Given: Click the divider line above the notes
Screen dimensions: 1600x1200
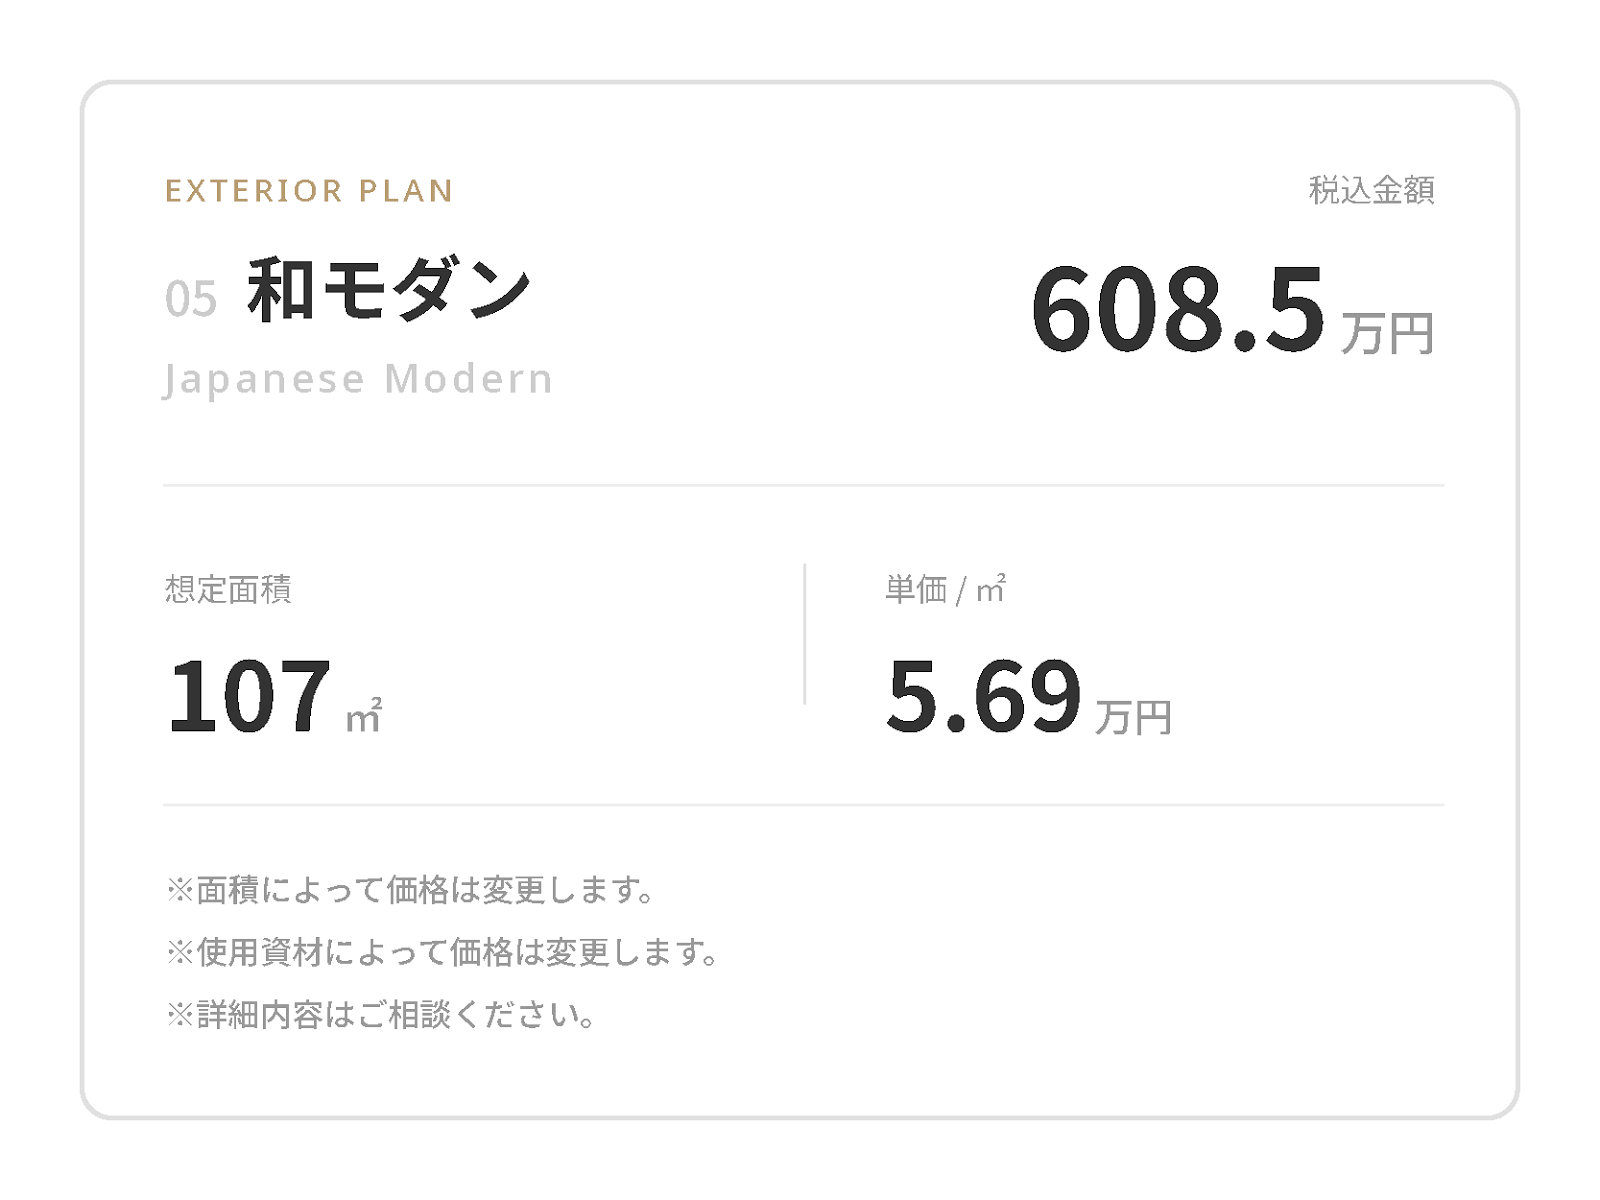Looking at the screenshot, I should pyautogui.click(x=804, y=804).
